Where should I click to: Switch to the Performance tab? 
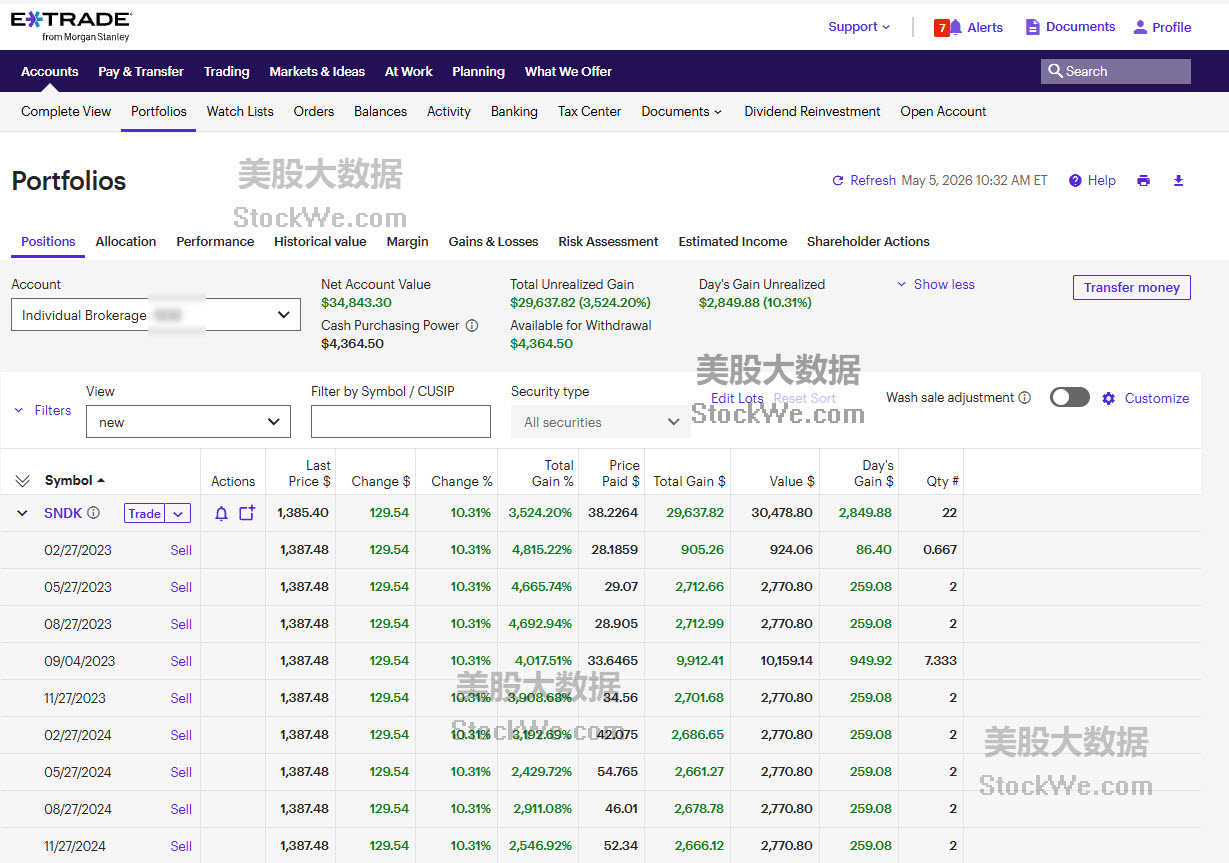coord(215,241)
